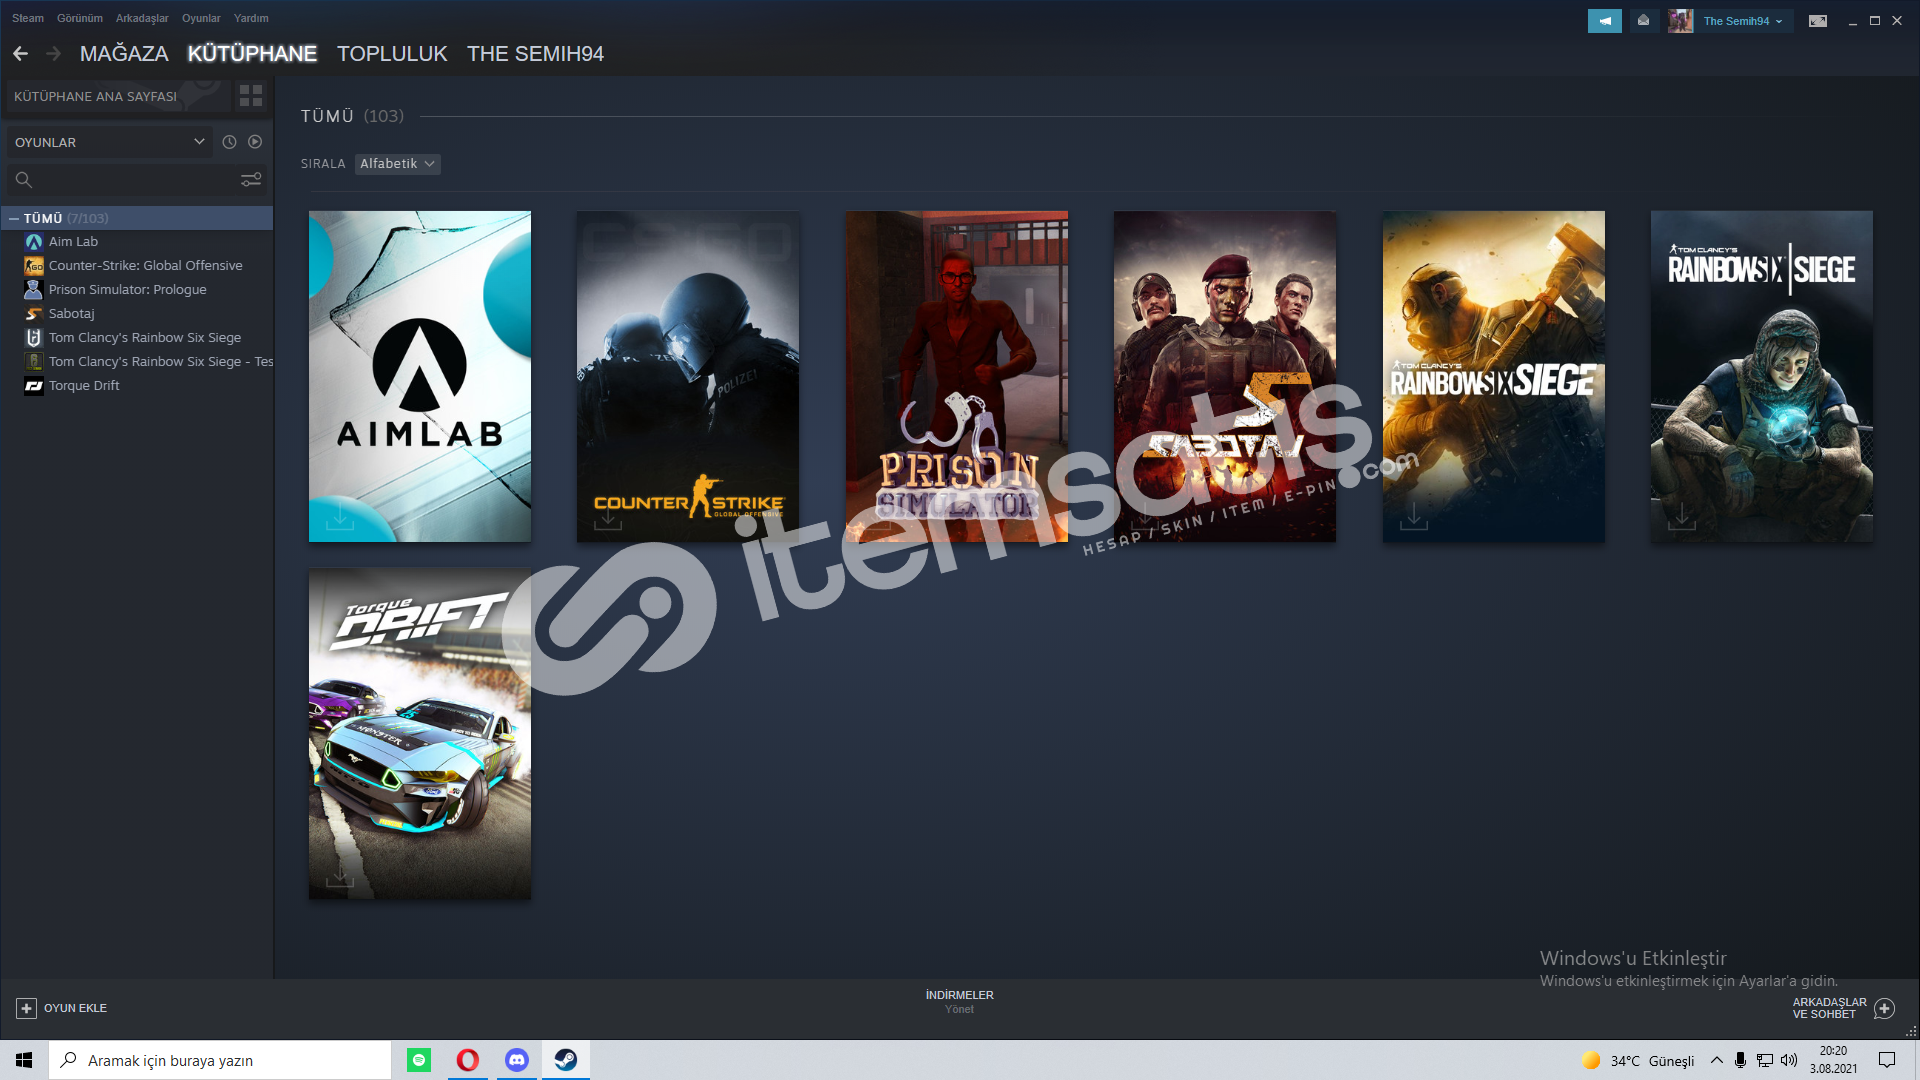The image size is (1920, 1080).
Task: Open the Counter-Strike game cover
Action: coord(688,376)
